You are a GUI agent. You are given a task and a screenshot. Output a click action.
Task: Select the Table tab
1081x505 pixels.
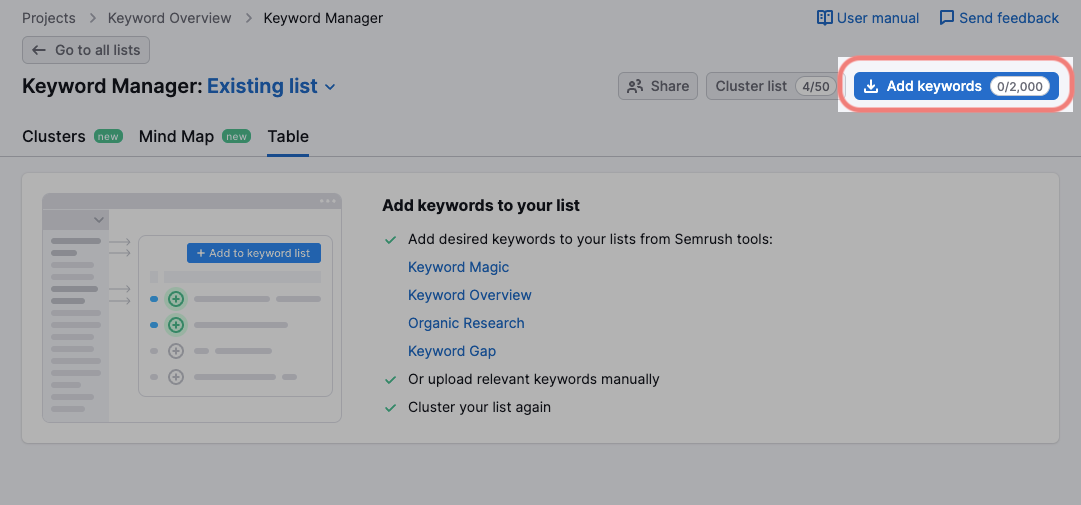click(x=288, y=136)
